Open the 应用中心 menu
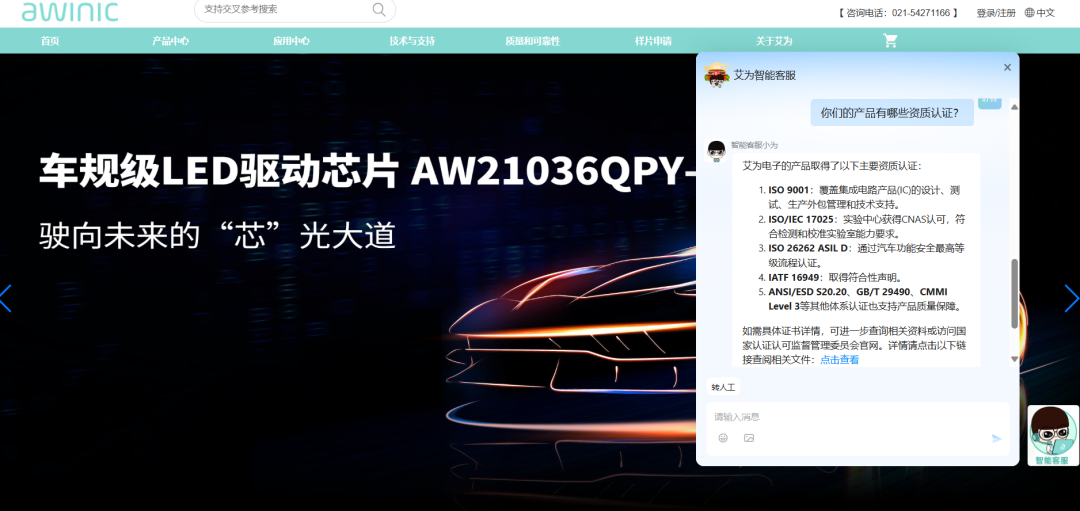This screenshot has width=1080, height=511. click(x=291, y=41)
